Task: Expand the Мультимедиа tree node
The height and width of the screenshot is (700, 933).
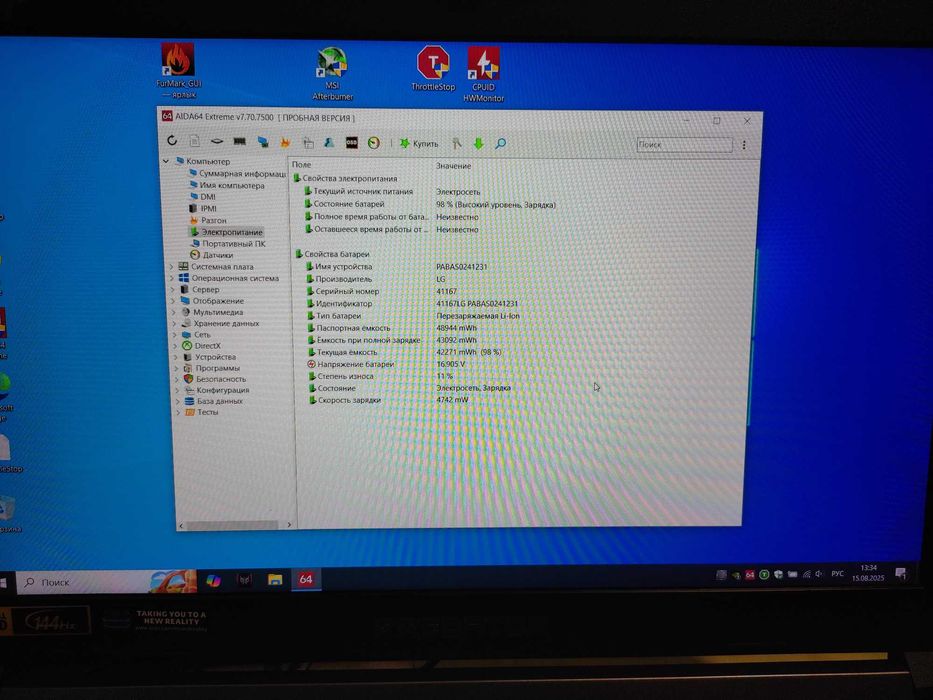Action: tap(174, 312)
